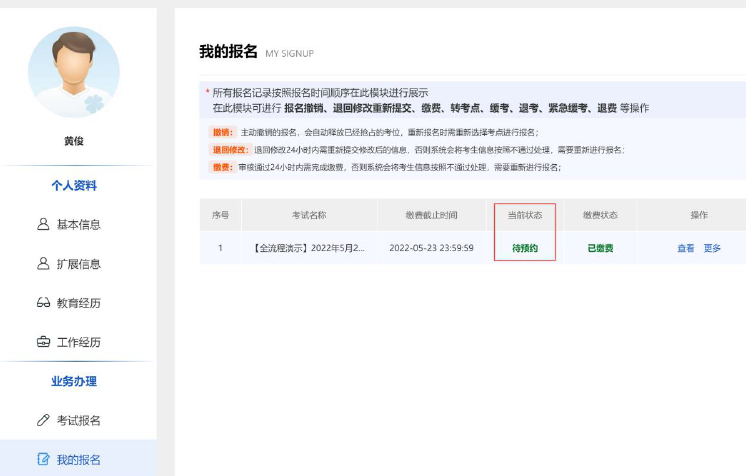The image size is (746, 476).
Task: Click the 操作 column header
Action: click(699, 215)
